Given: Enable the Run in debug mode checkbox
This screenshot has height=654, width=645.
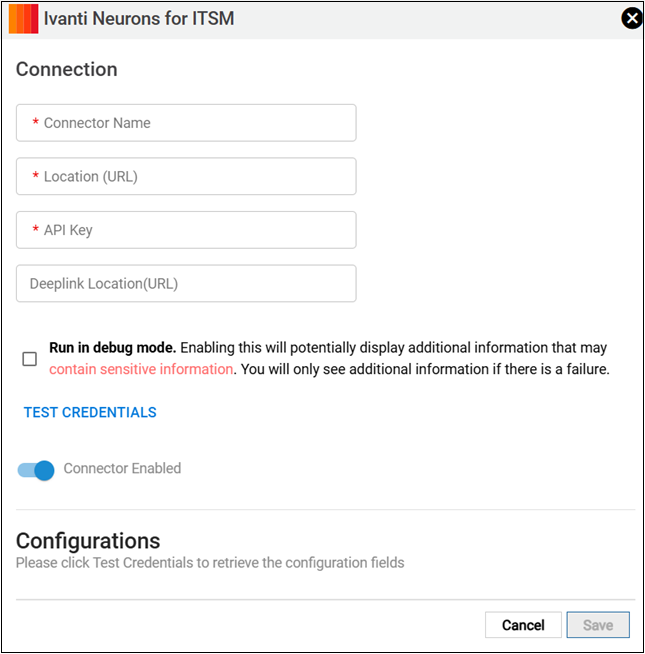Looking at the screenshot, I should tap(30, 359).
